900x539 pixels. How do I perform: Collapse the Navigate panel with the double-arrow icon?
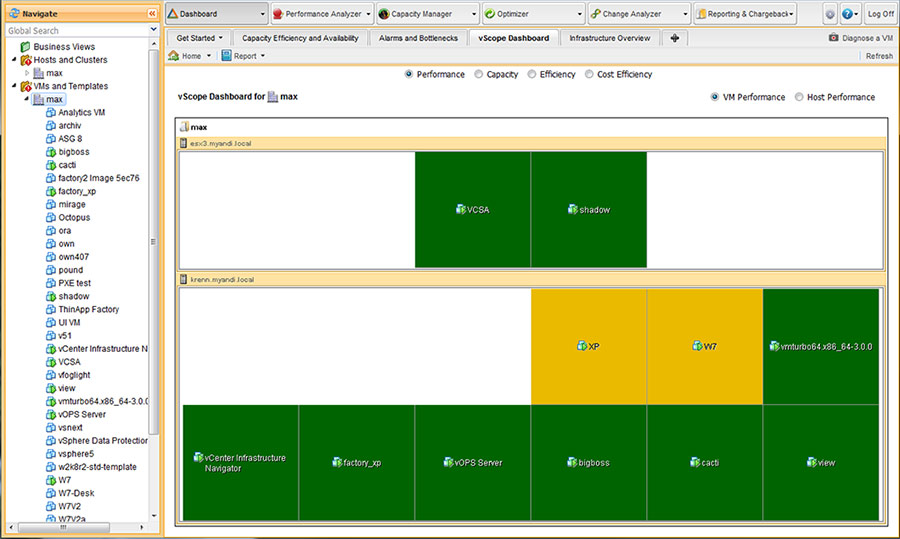tap(152, 13)
